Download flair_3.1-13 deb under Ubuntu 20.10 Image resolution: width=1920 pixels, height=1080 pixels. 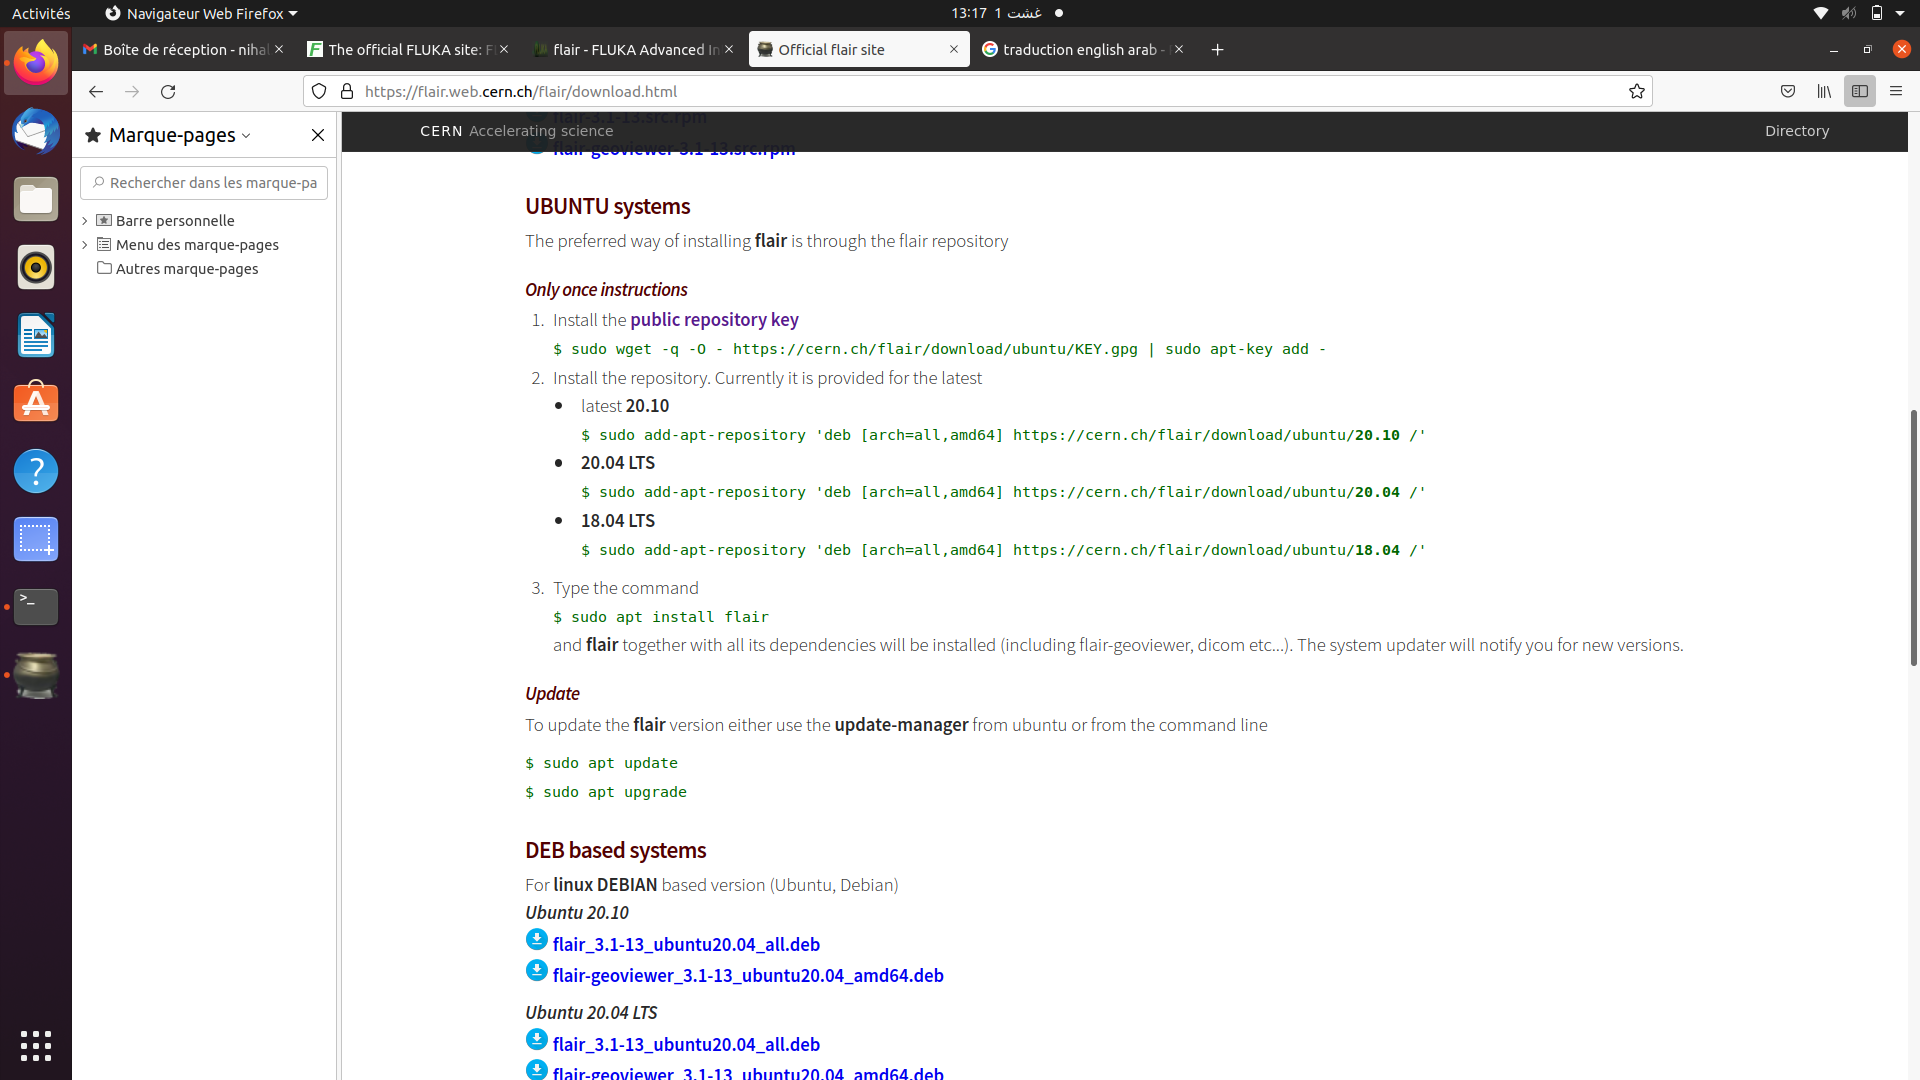[x=537, y=939]
